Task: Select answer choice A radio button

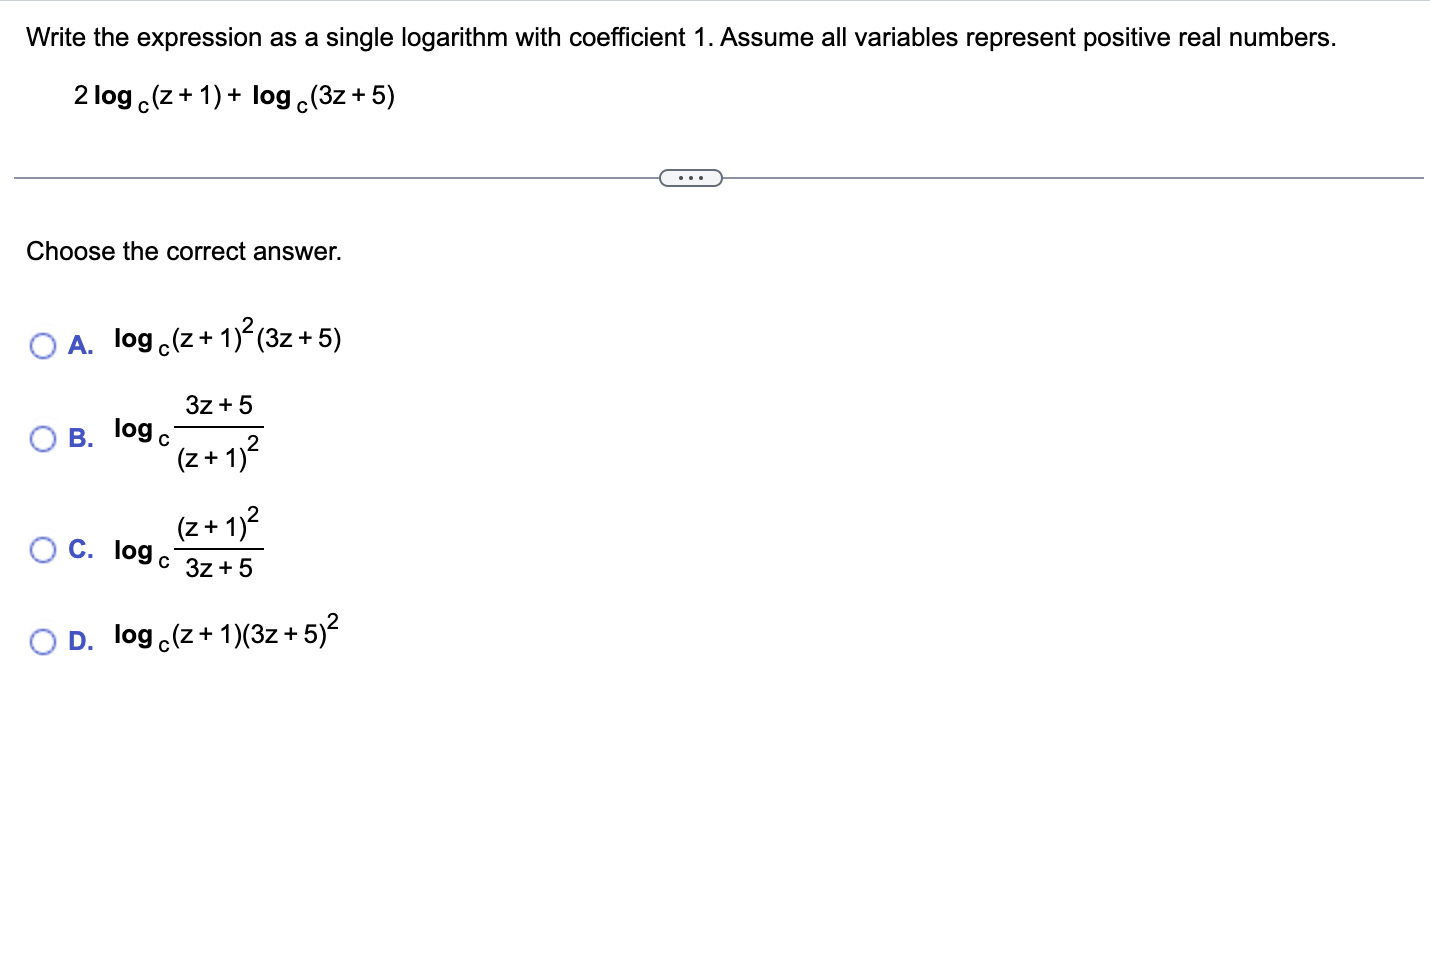Action: [42, 344]
